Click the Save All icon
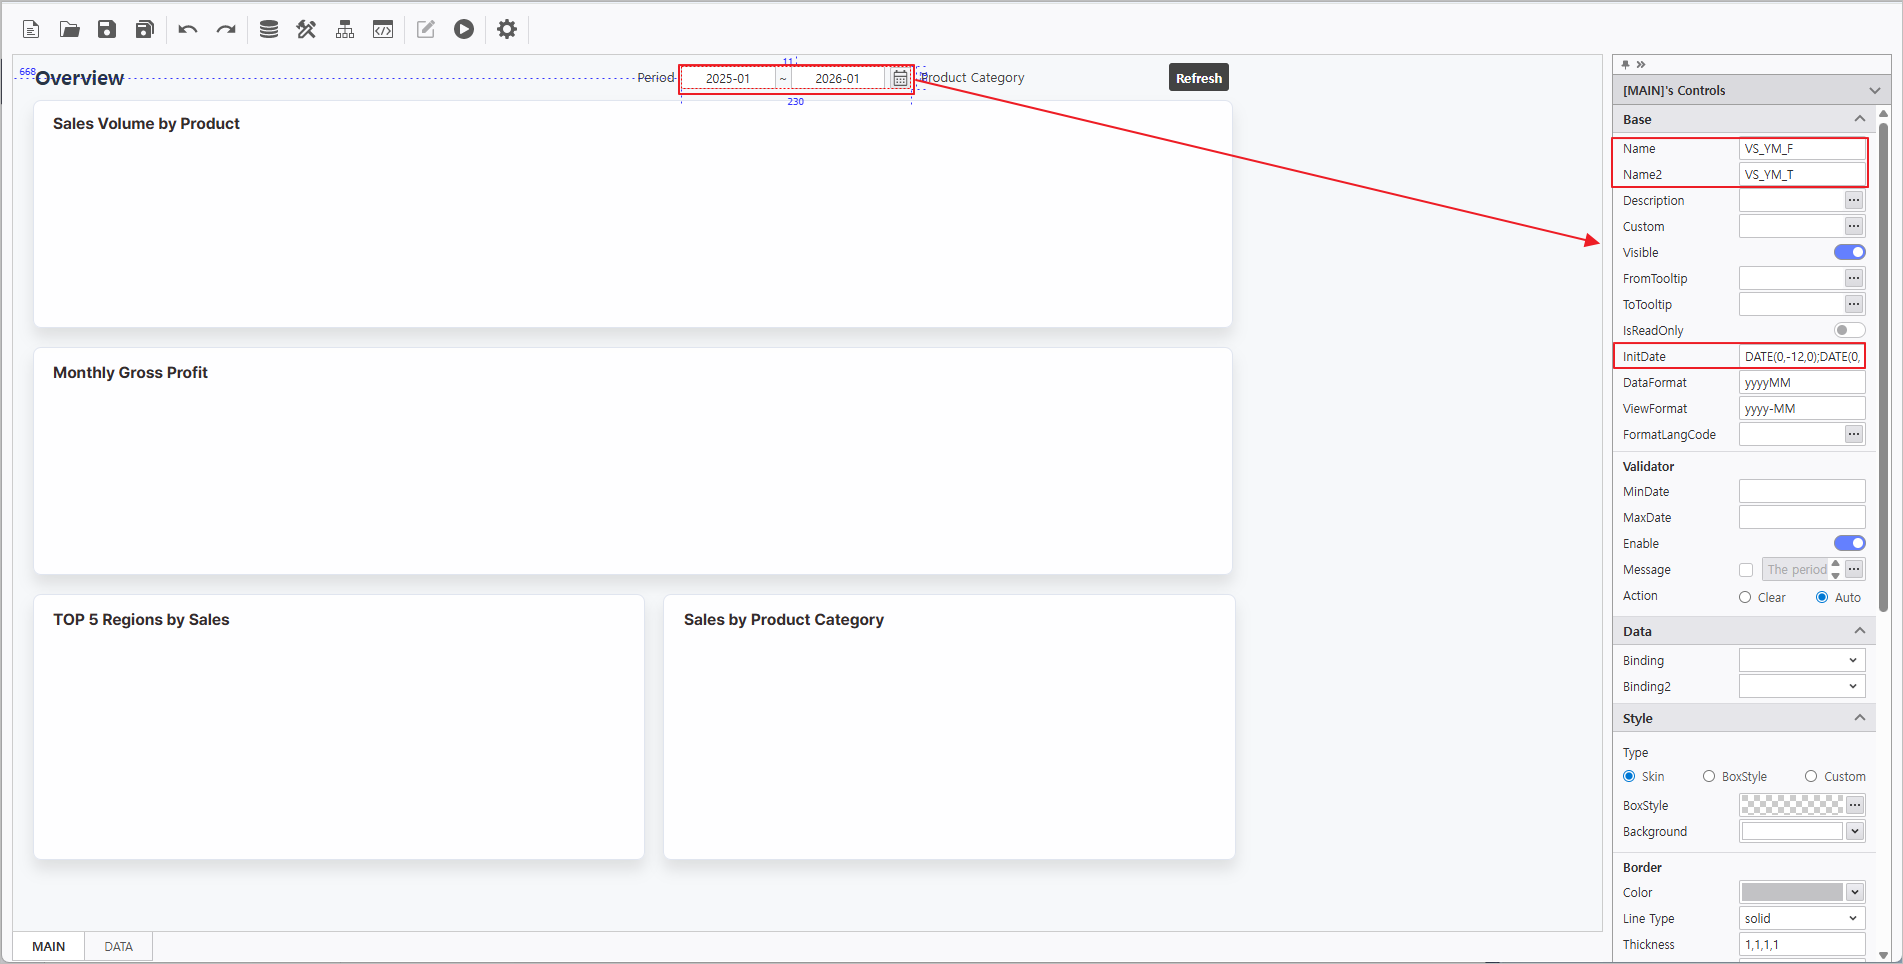The height and width of the screenshot is (964, 1903). coord(145,29)
